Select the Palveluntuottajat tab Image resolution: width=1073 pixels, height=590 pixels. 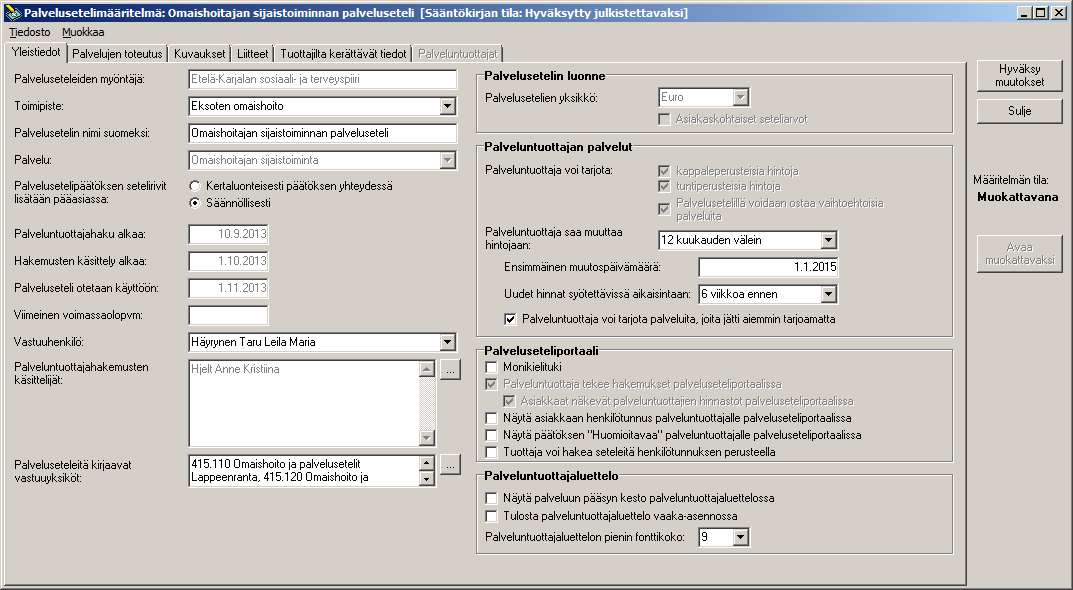(458, 53)
